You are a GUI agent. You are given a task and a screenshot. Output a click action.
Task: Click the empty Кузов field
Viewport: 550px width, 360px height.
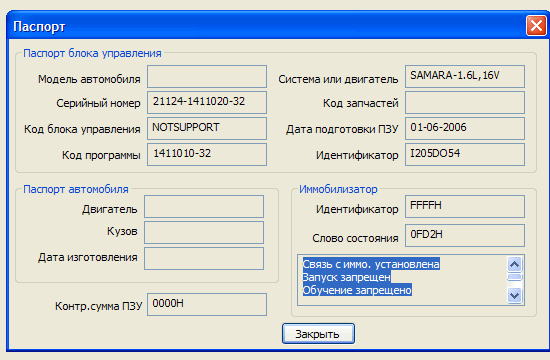click(x=204, y=233)
